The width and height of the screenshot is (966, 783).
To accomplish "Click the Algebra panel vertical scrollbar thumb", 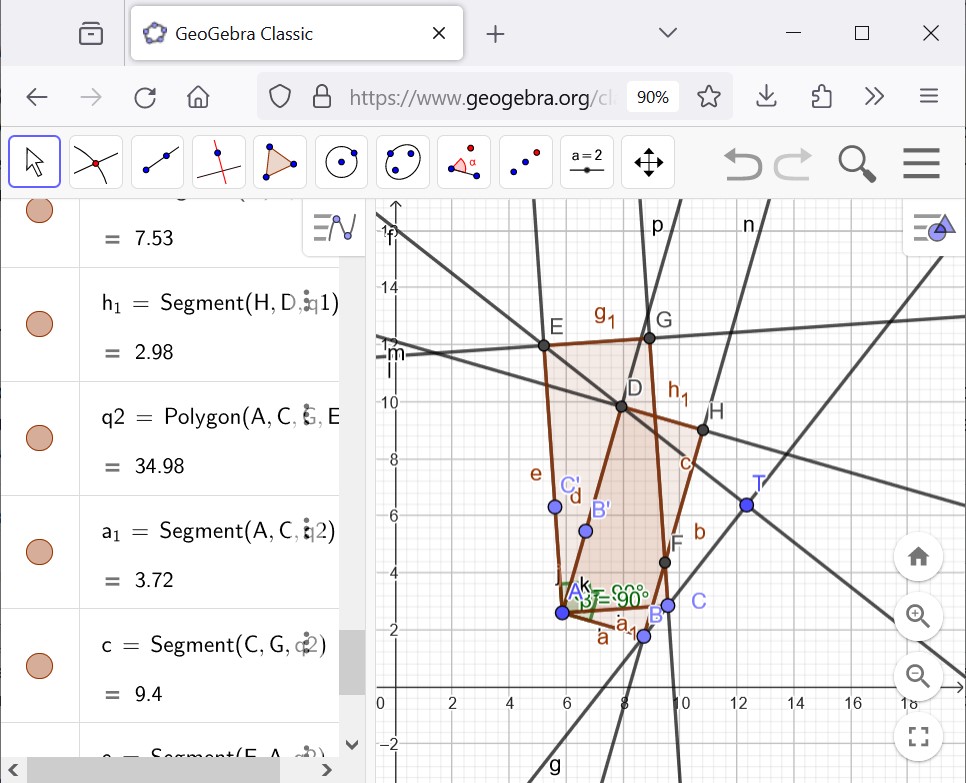I will [353, 662].
